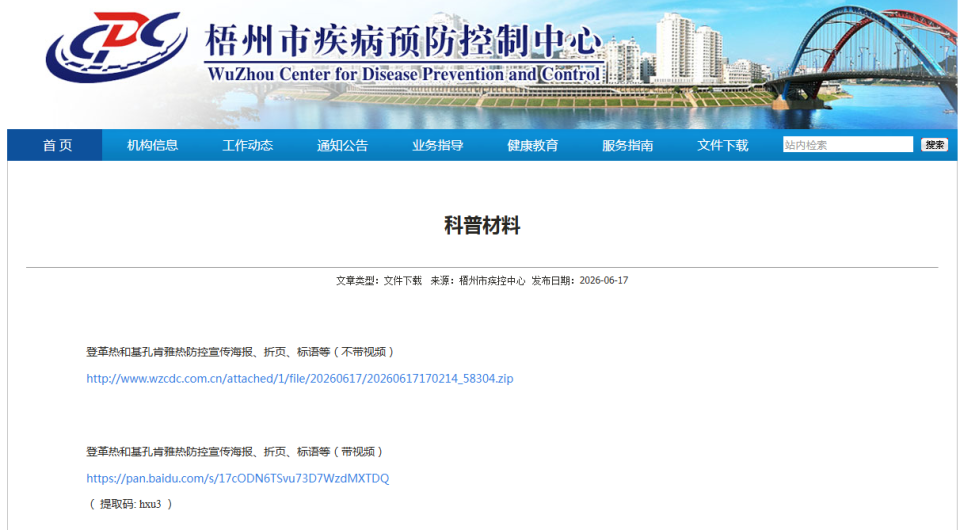Screen dimensions: 960x530
Task: Go to 服务指南 page
Action: click(x=628, y=145)
